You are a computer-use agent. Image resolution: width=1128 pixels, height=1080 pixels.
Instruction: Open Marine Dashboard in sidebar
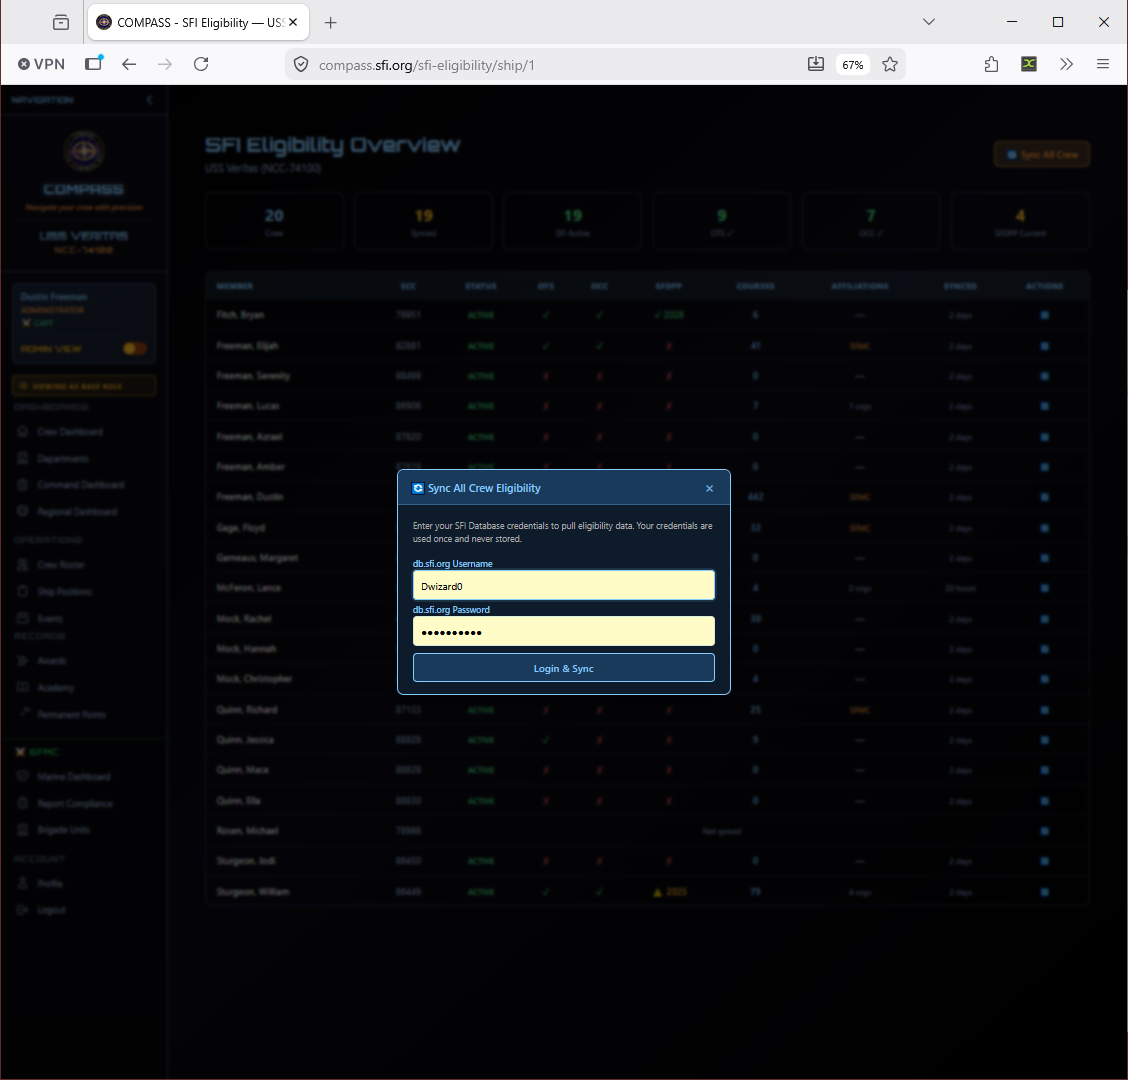click(x=74, y=777)
